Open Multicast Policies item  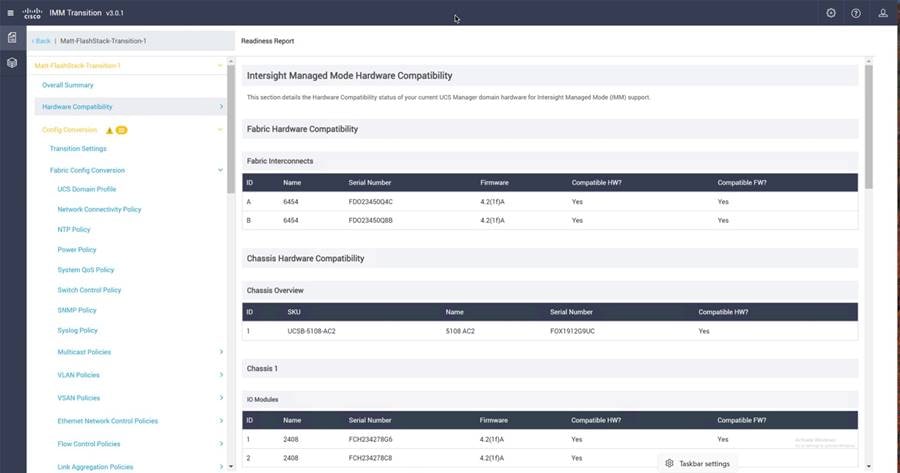click(x=84, y=352)
